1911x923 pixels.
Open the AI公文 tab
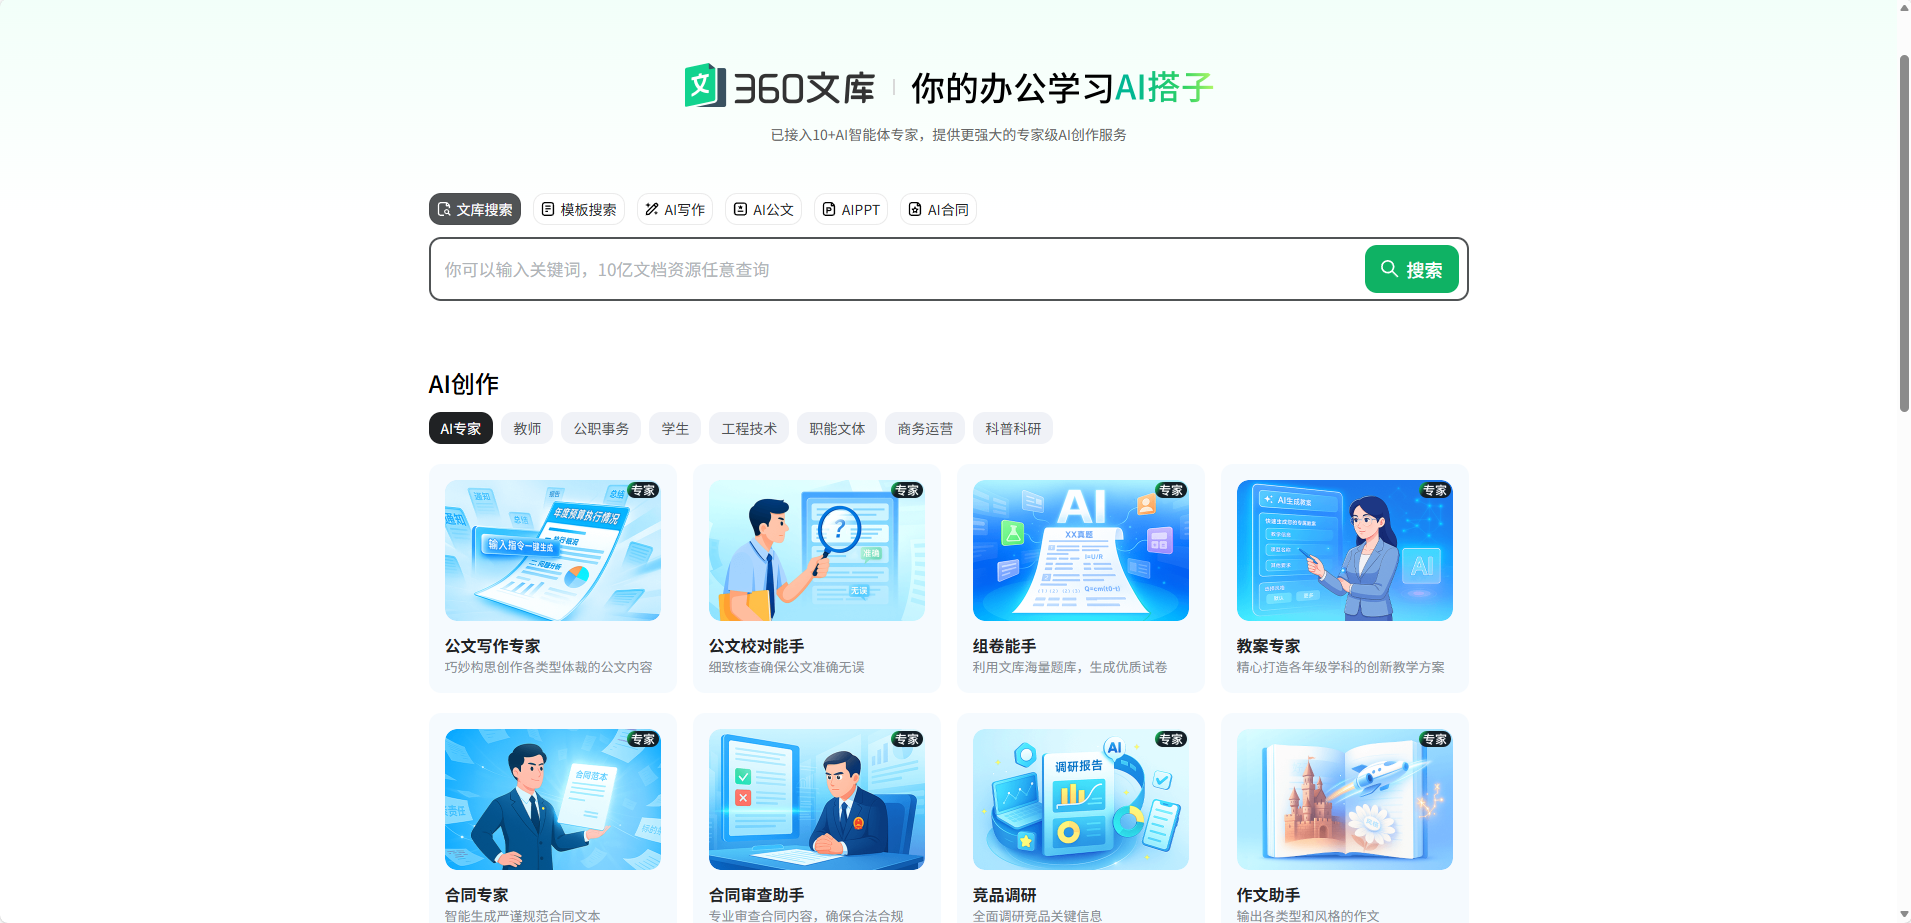point(763,209)
